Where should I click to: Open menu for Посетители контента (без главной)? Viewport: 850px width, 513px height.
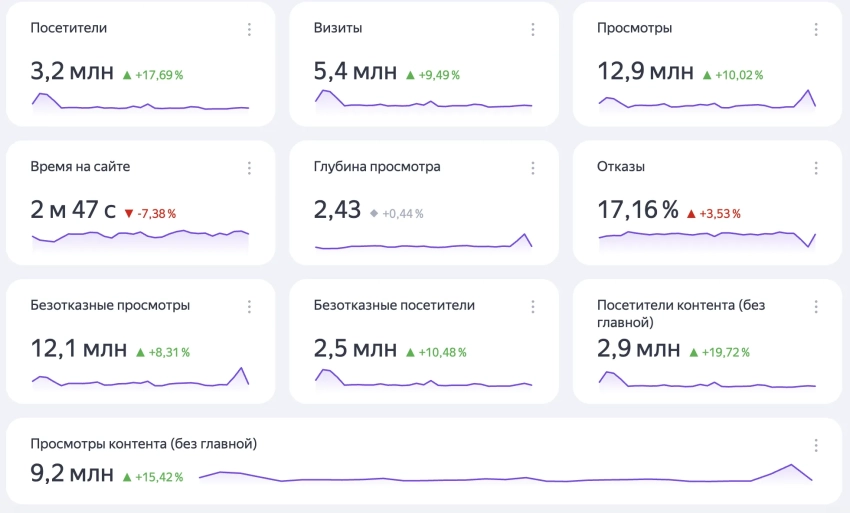coord(816,307)
